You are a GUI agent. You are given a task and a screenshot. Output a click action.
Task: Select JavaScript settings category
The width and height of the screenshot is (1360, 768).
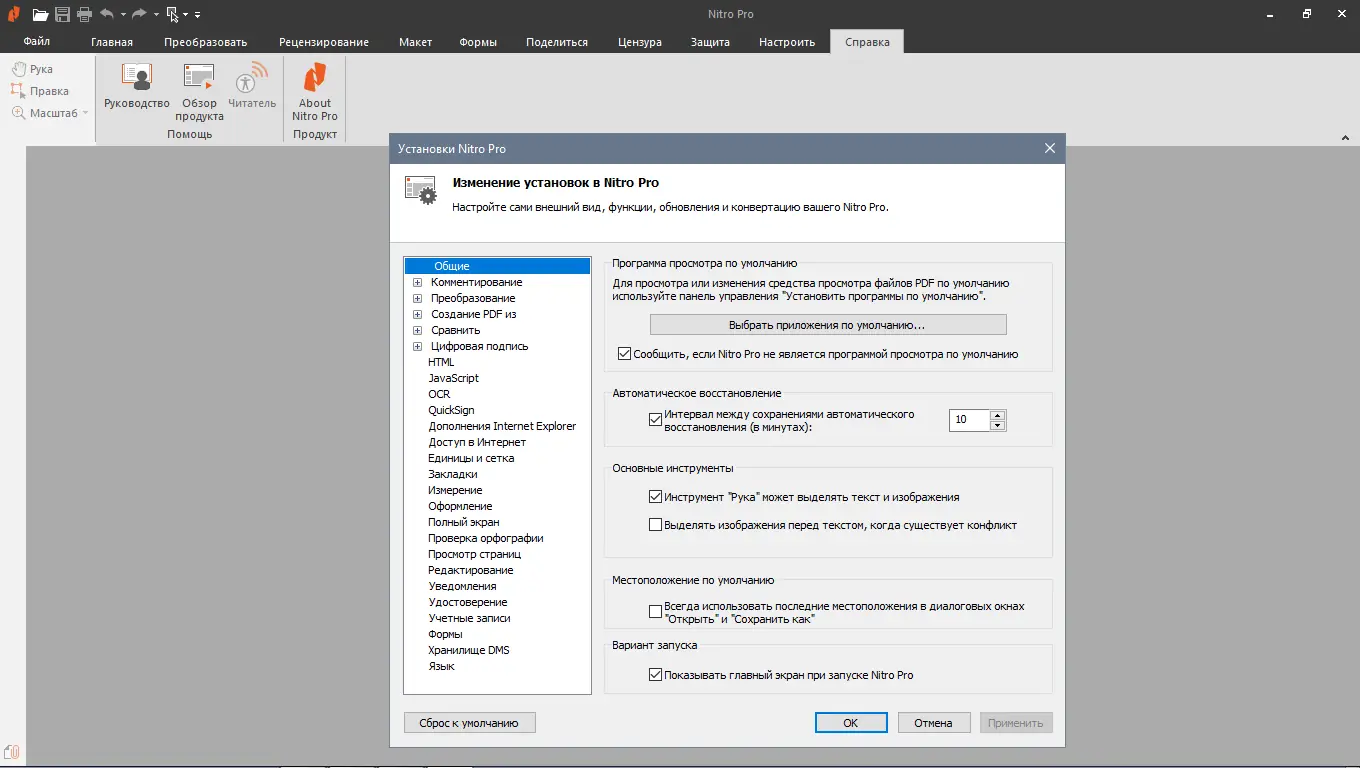click(454, 378)
